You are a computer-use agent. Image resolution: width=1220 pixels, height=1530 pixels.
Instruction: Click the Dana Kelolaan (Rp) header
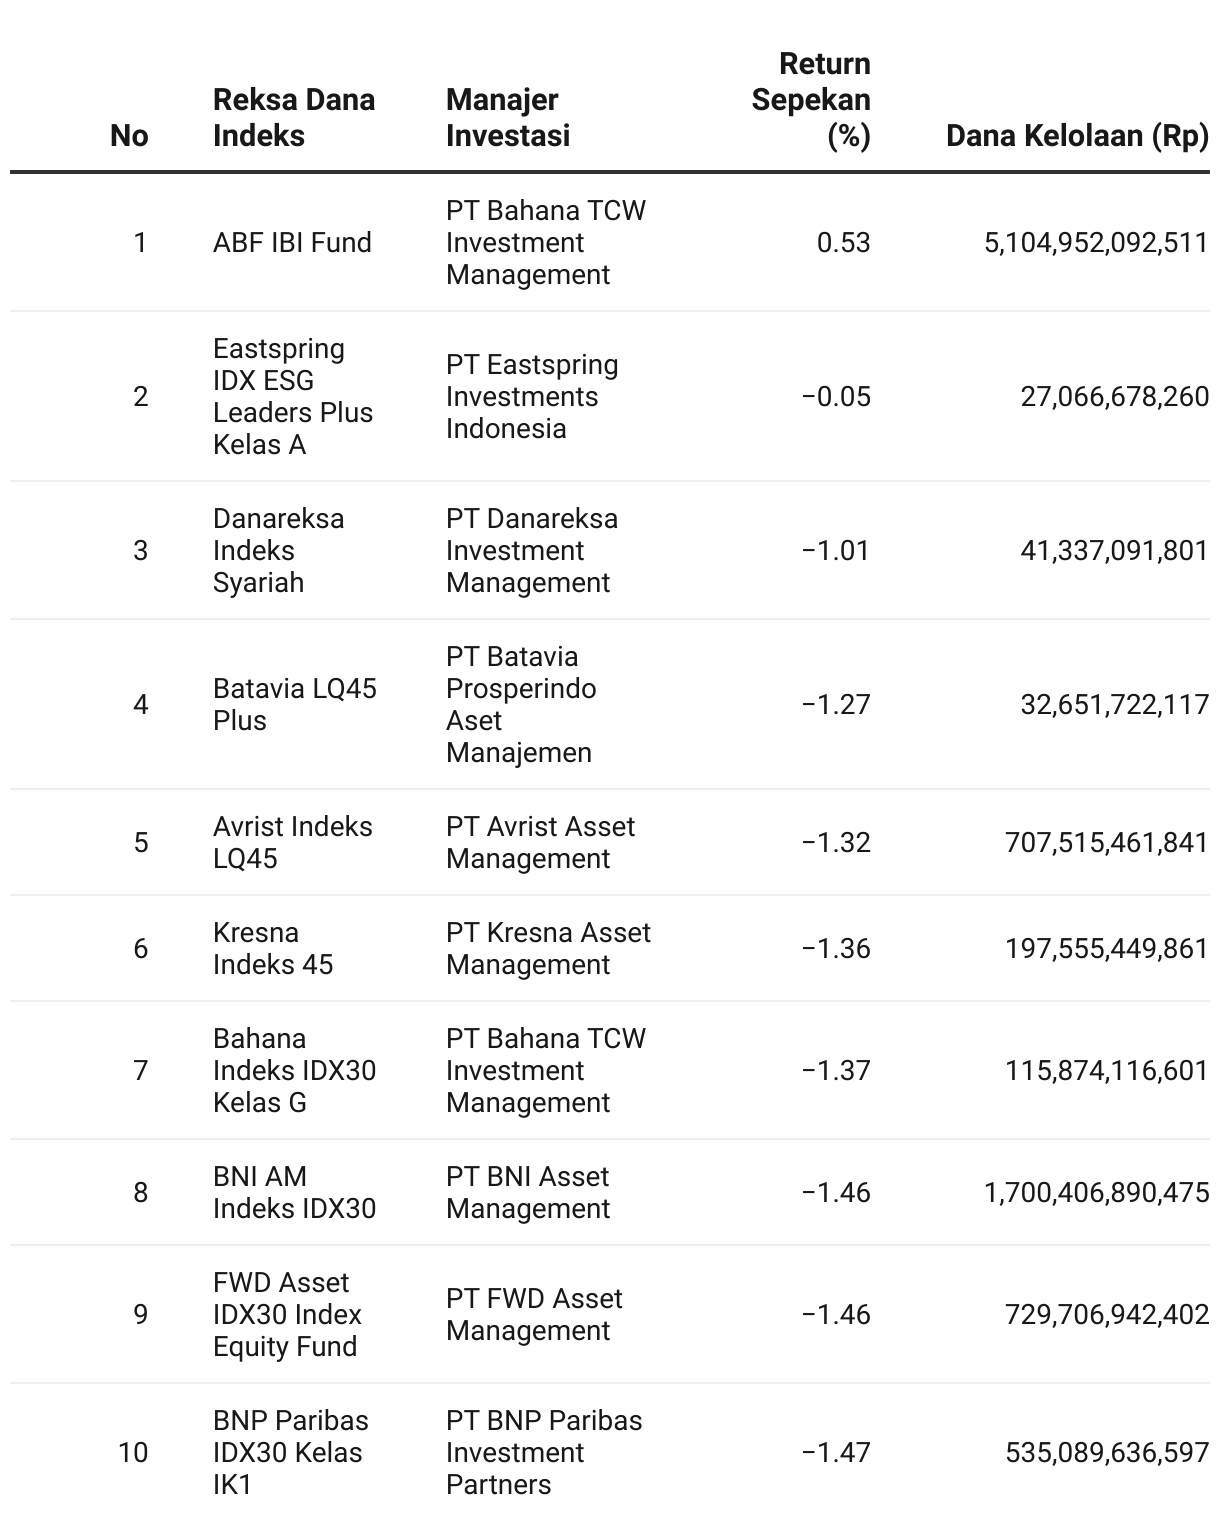coord(1078,135)
